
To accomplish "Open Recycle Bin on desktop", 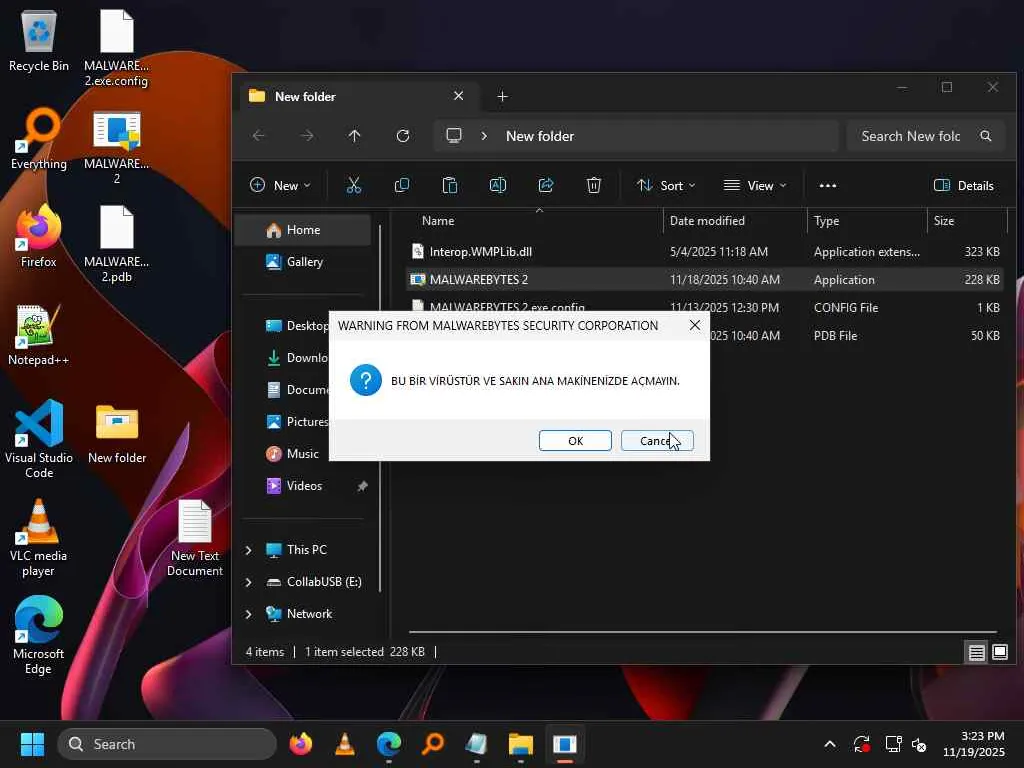I will (39, 41).
